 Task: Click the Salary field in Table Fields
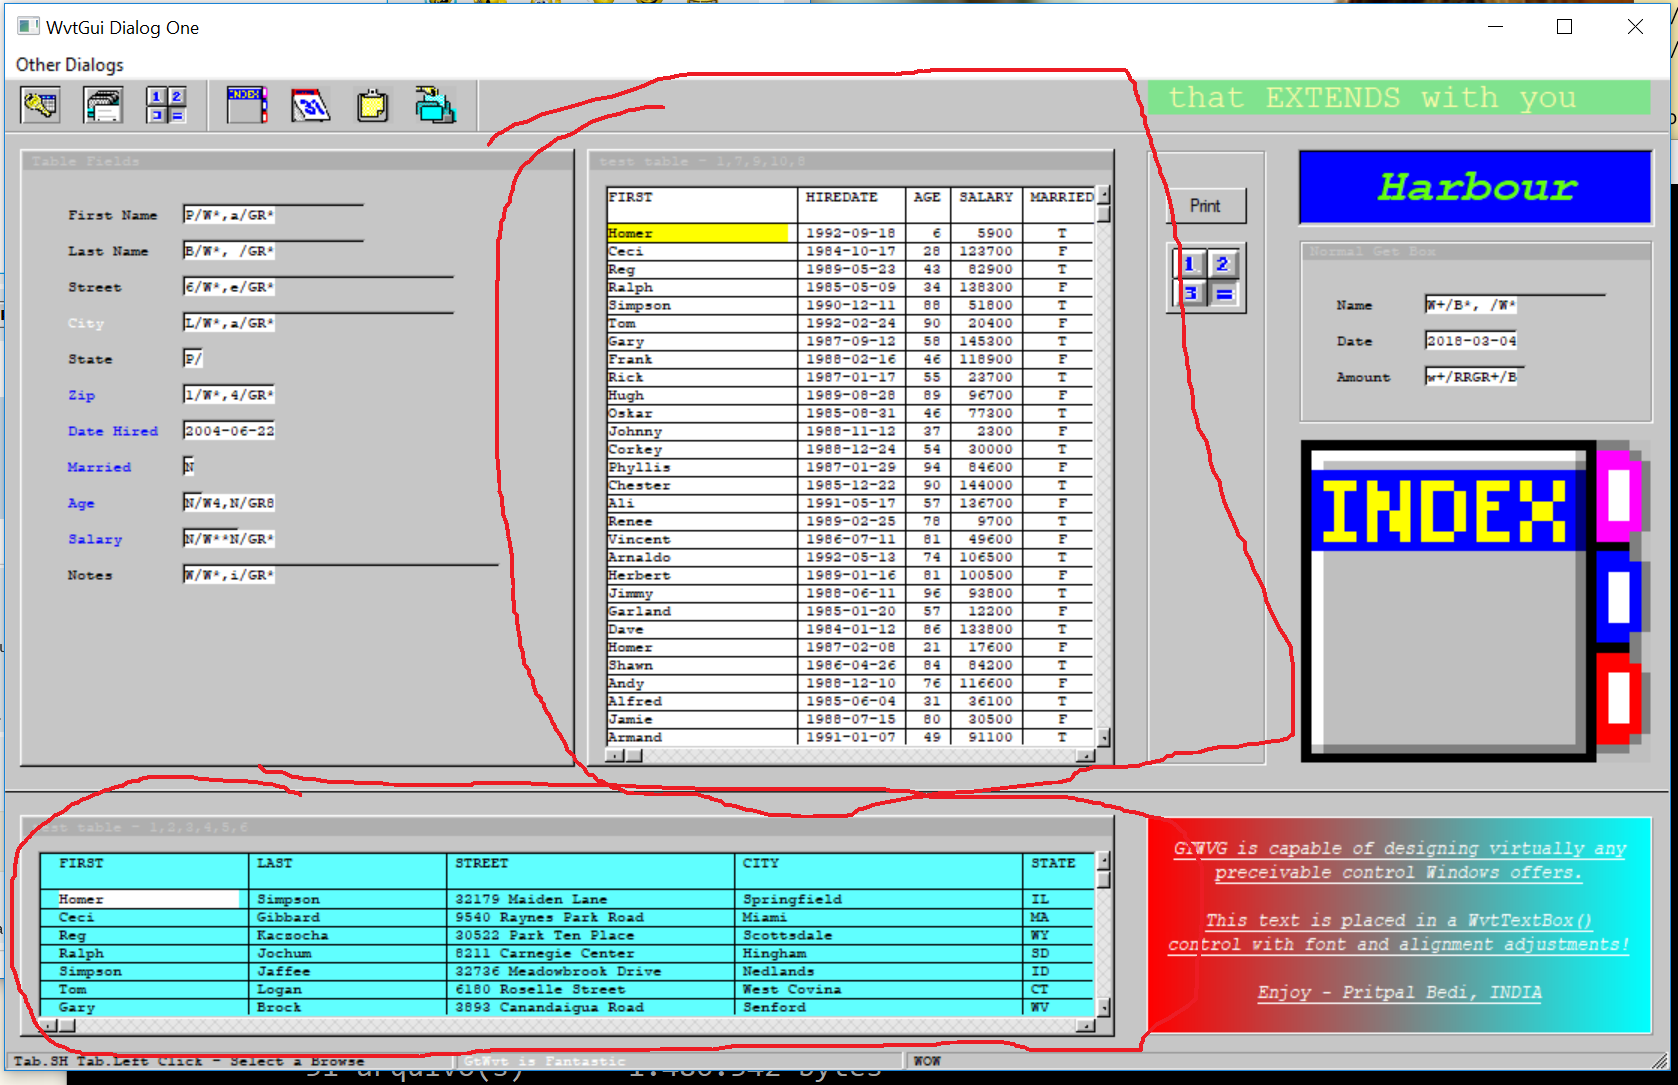[229, 539]
